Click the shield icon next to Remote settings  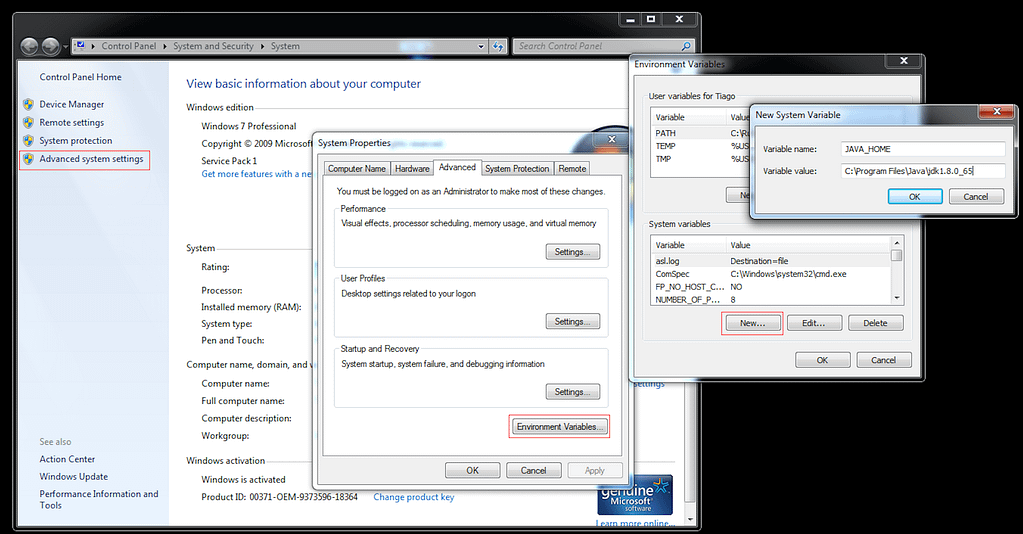[x=28, y=122]
